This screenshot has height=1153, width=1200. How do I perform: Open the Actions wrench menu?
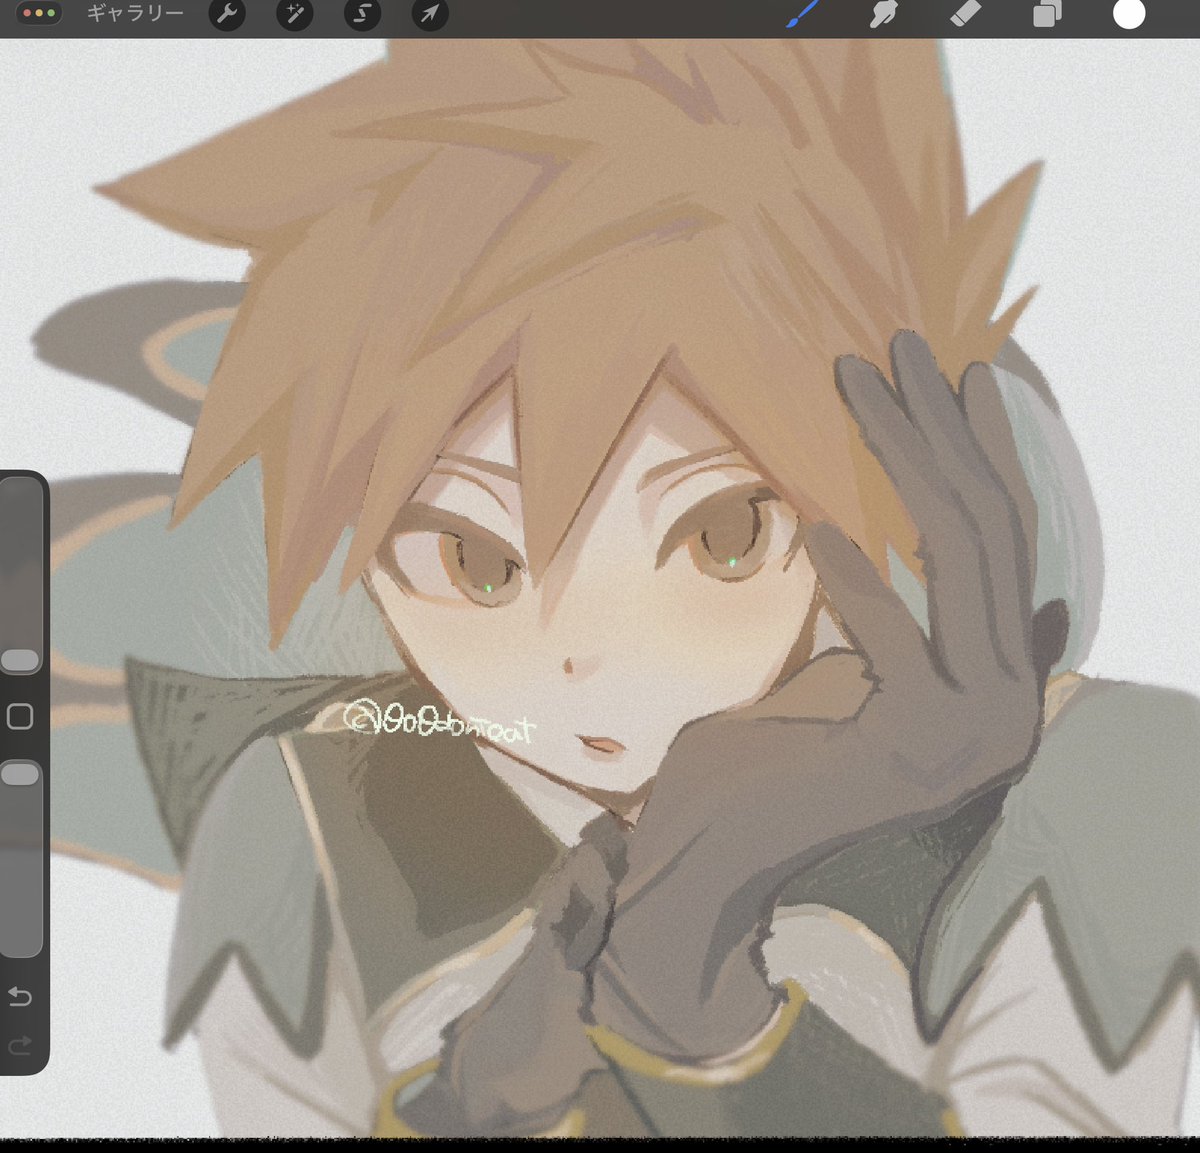pos(227,14)
